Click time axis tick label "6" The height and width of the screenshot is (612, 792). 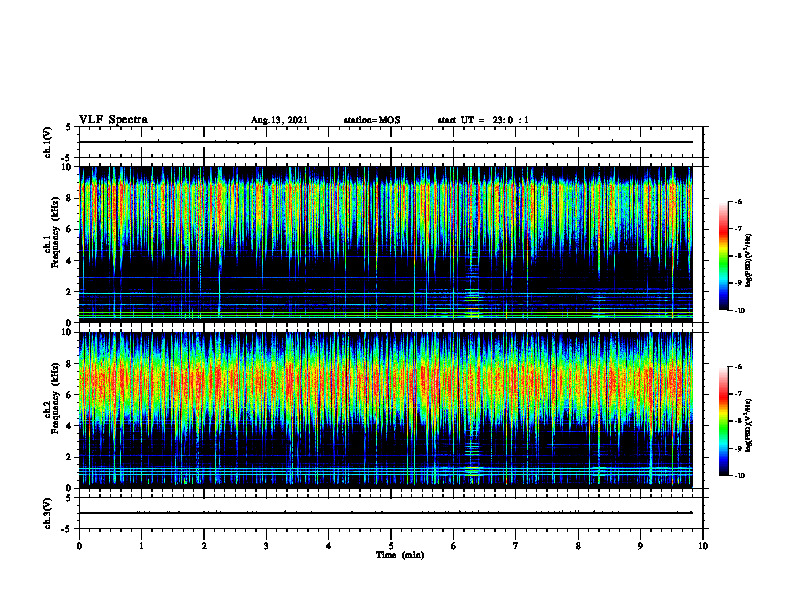click(x=454, y=546)
